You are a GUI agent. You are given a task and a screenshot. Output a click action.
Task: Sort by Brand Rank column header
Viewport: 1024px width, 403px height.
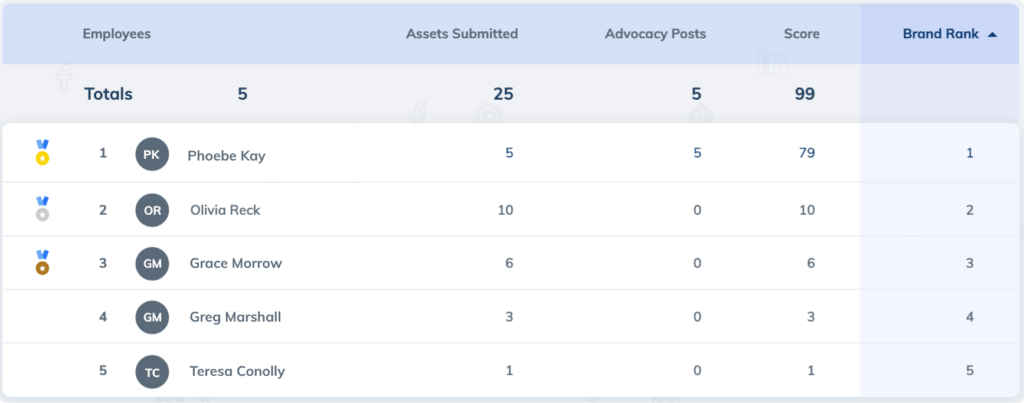click(x=940, y=34)
